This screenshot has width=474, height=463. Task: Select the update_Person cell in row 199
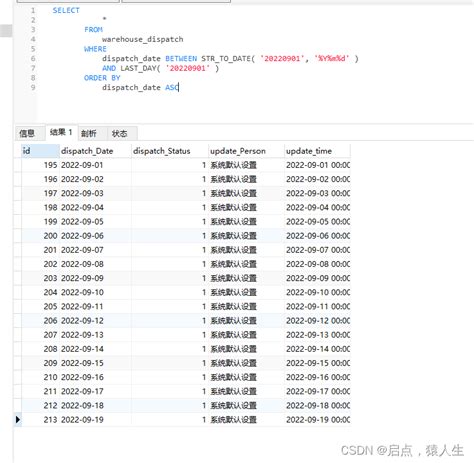[x=246, y=222]
